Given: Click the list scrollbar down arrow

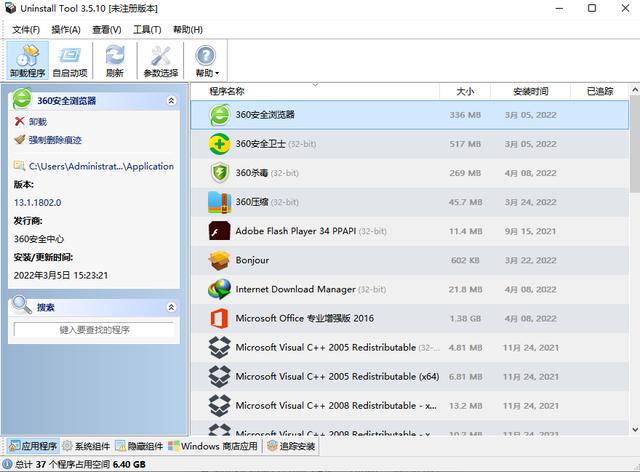Looking at the screenshot, I should pyautogui.click(x=635, y=430).
